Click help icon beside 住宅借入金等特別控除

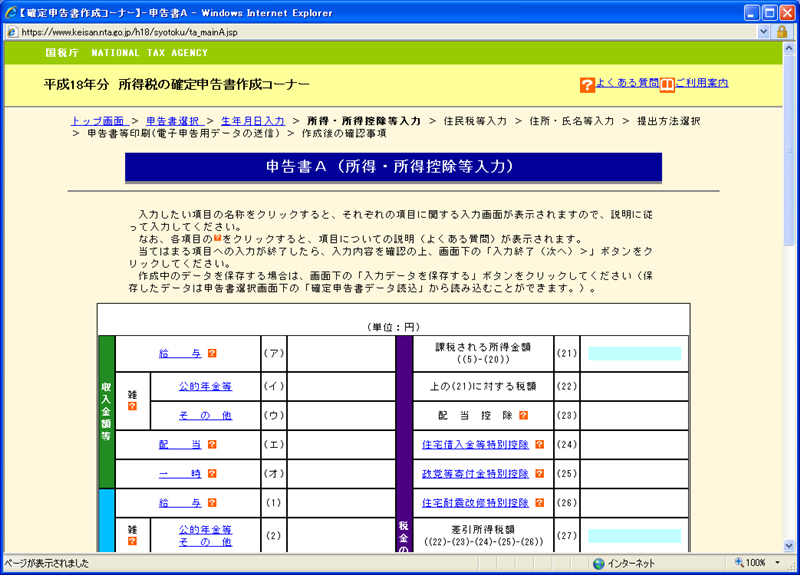(x=540, y=444)
